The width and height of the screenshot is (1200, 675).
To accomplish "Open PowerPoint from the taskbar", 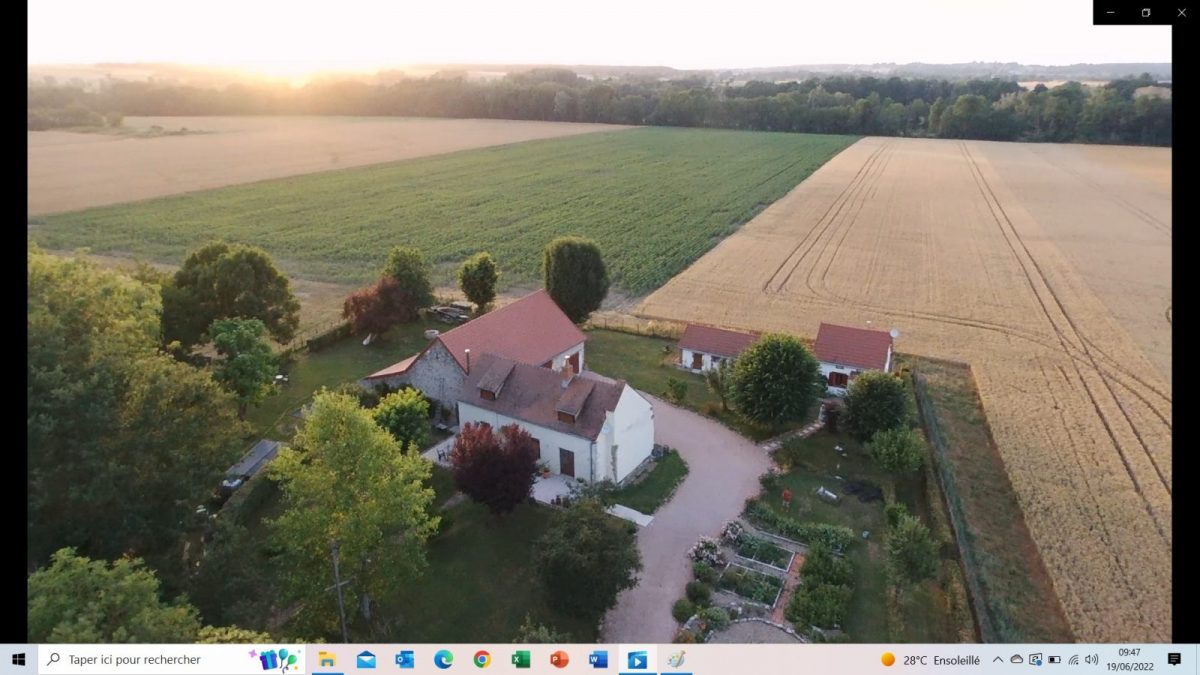I will pos(559,659).
